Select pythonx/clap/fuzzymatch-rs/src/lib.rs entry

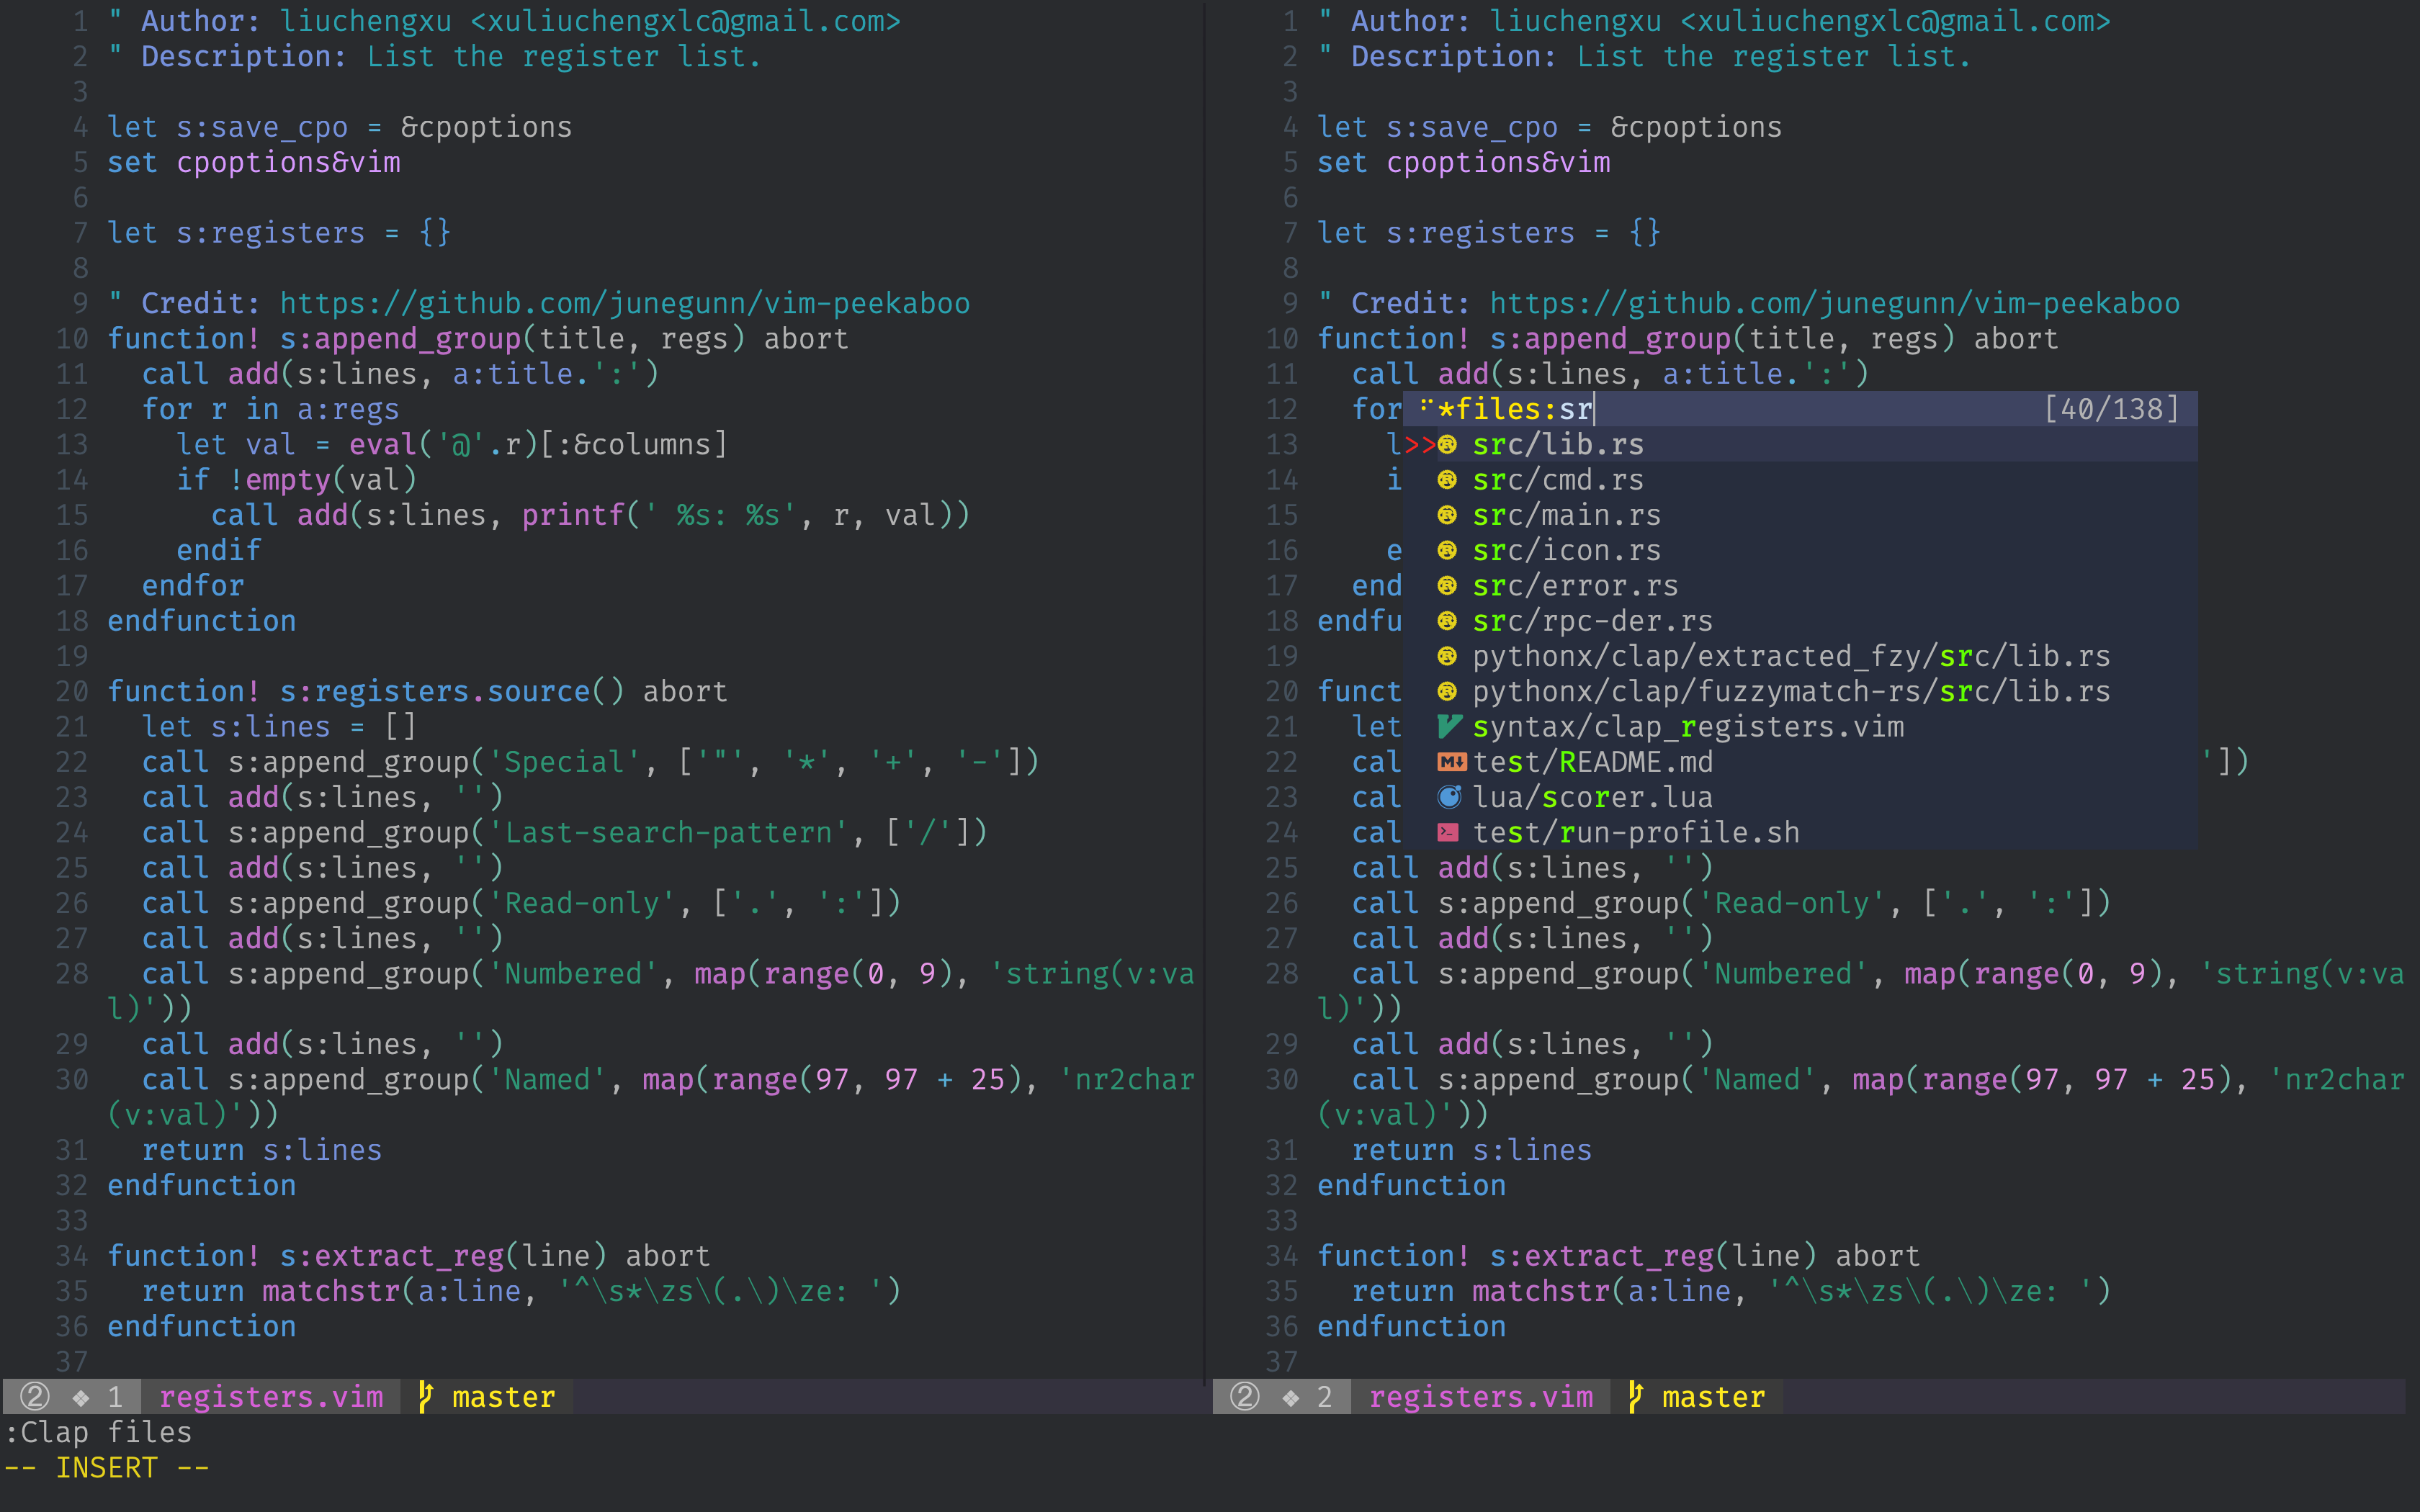pos(1800,692)
